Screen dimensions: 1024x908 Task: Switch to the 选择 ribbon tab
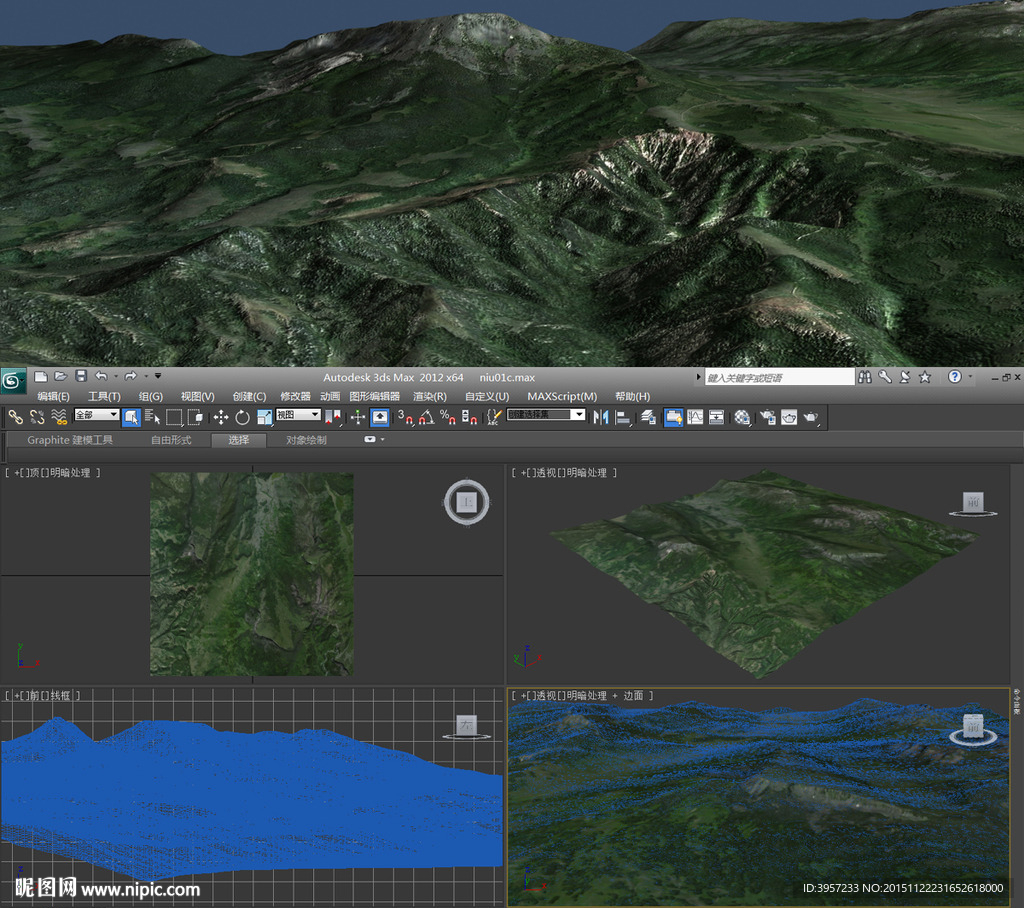(x=239, y=440)
